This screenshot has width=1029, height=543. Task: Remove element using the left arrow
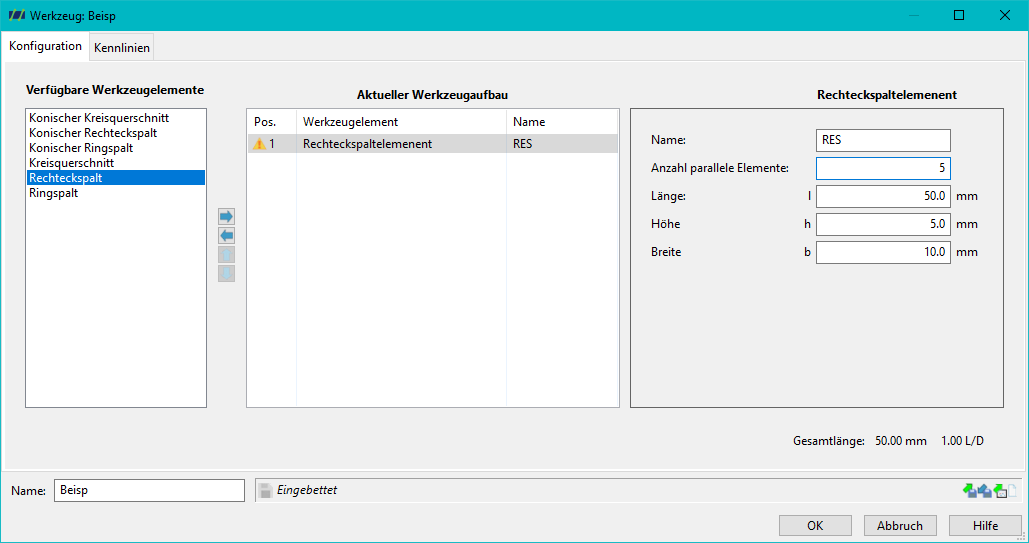pyautogui.click(x=226, y=236)
